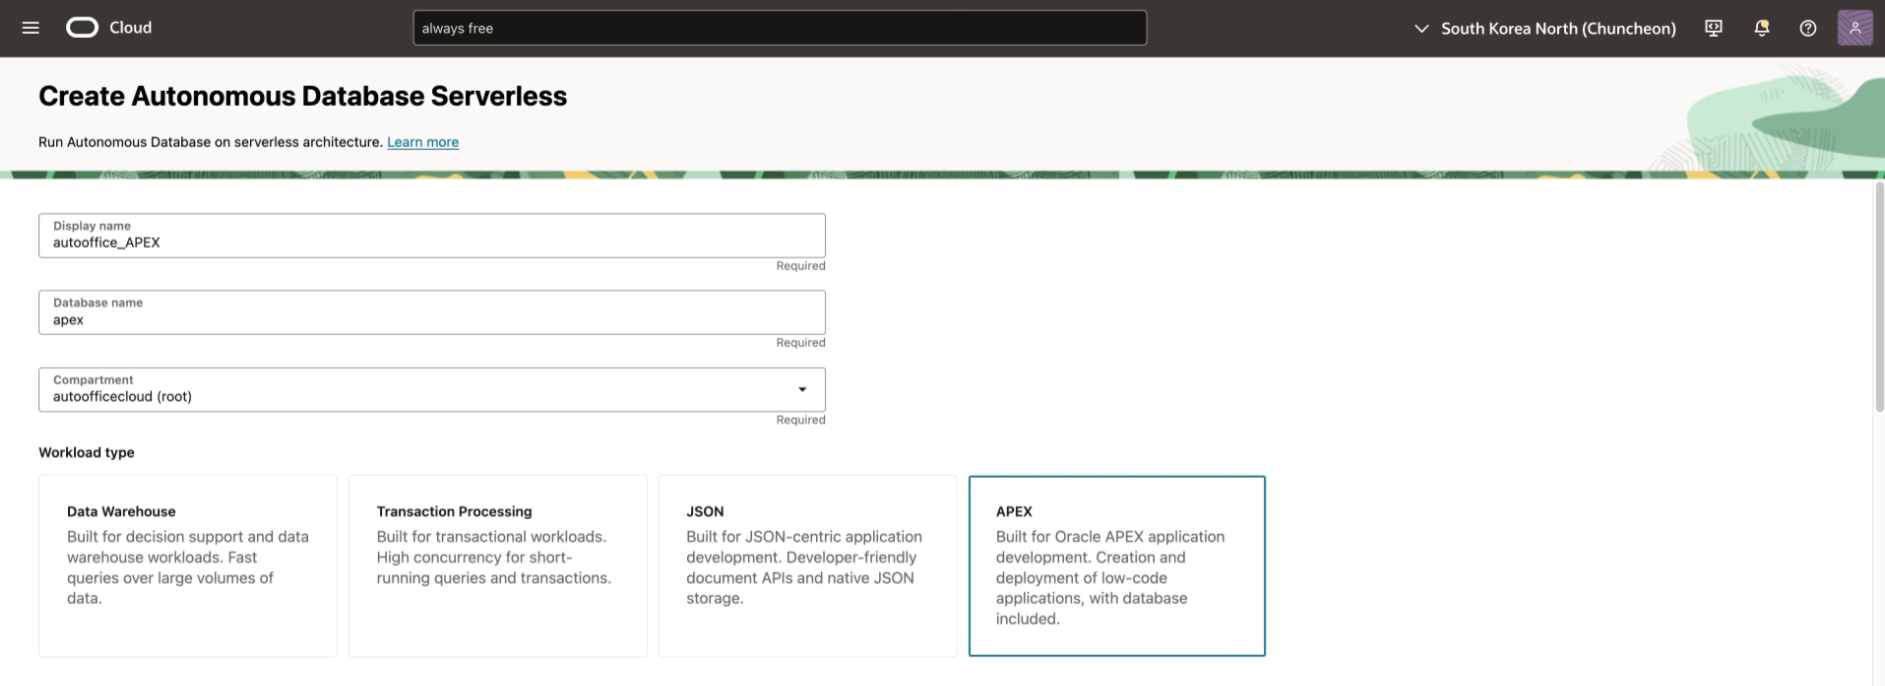
Task: Select the Transaction Processing workload type
Action: pyautogui.click(x=498, y=566)
